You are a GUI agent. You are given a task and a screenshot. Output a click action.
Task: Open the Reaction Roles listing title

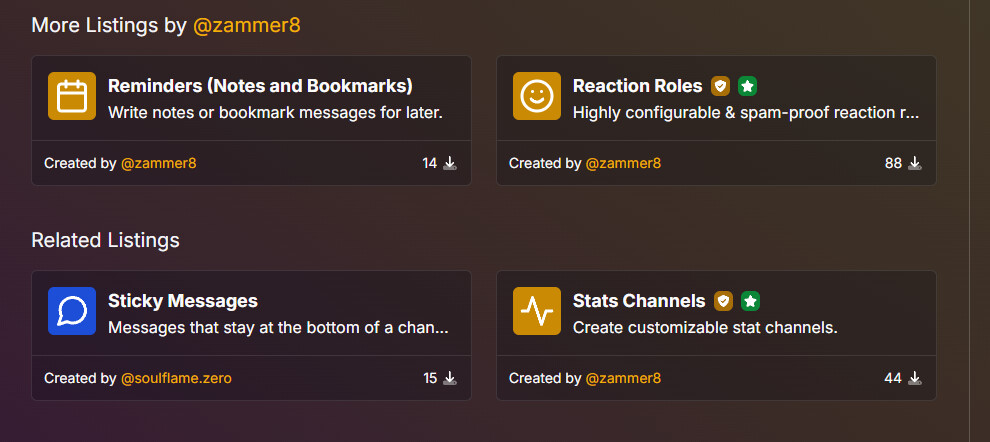click(638, 86)
